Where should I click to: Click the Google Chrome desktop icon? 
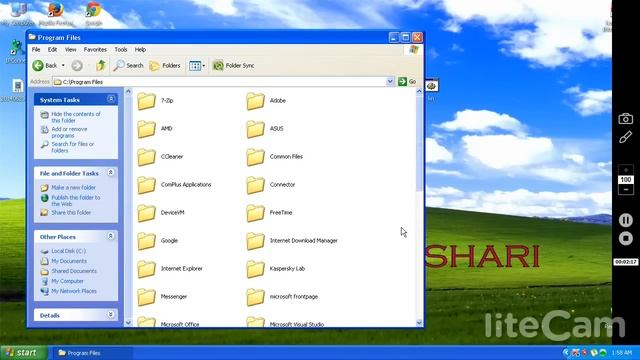click(93, 14)
